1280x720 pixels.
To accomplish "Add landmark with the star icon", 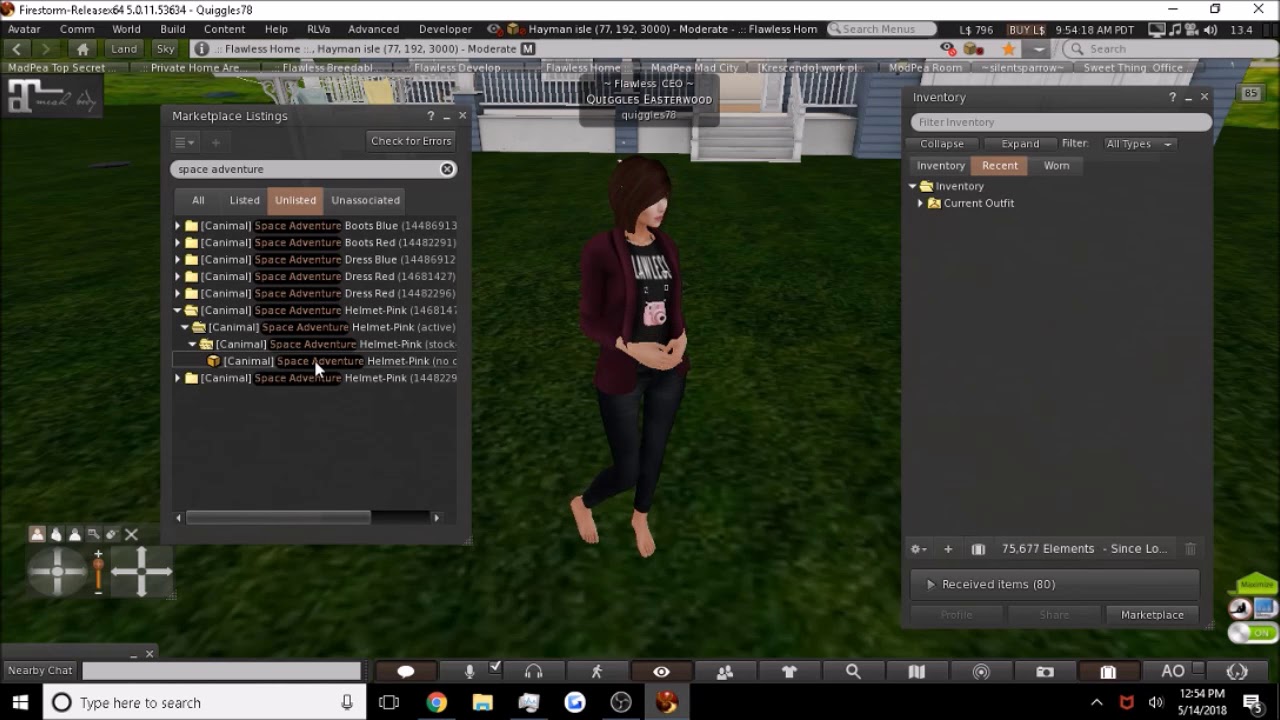I will click(1009, 49).
